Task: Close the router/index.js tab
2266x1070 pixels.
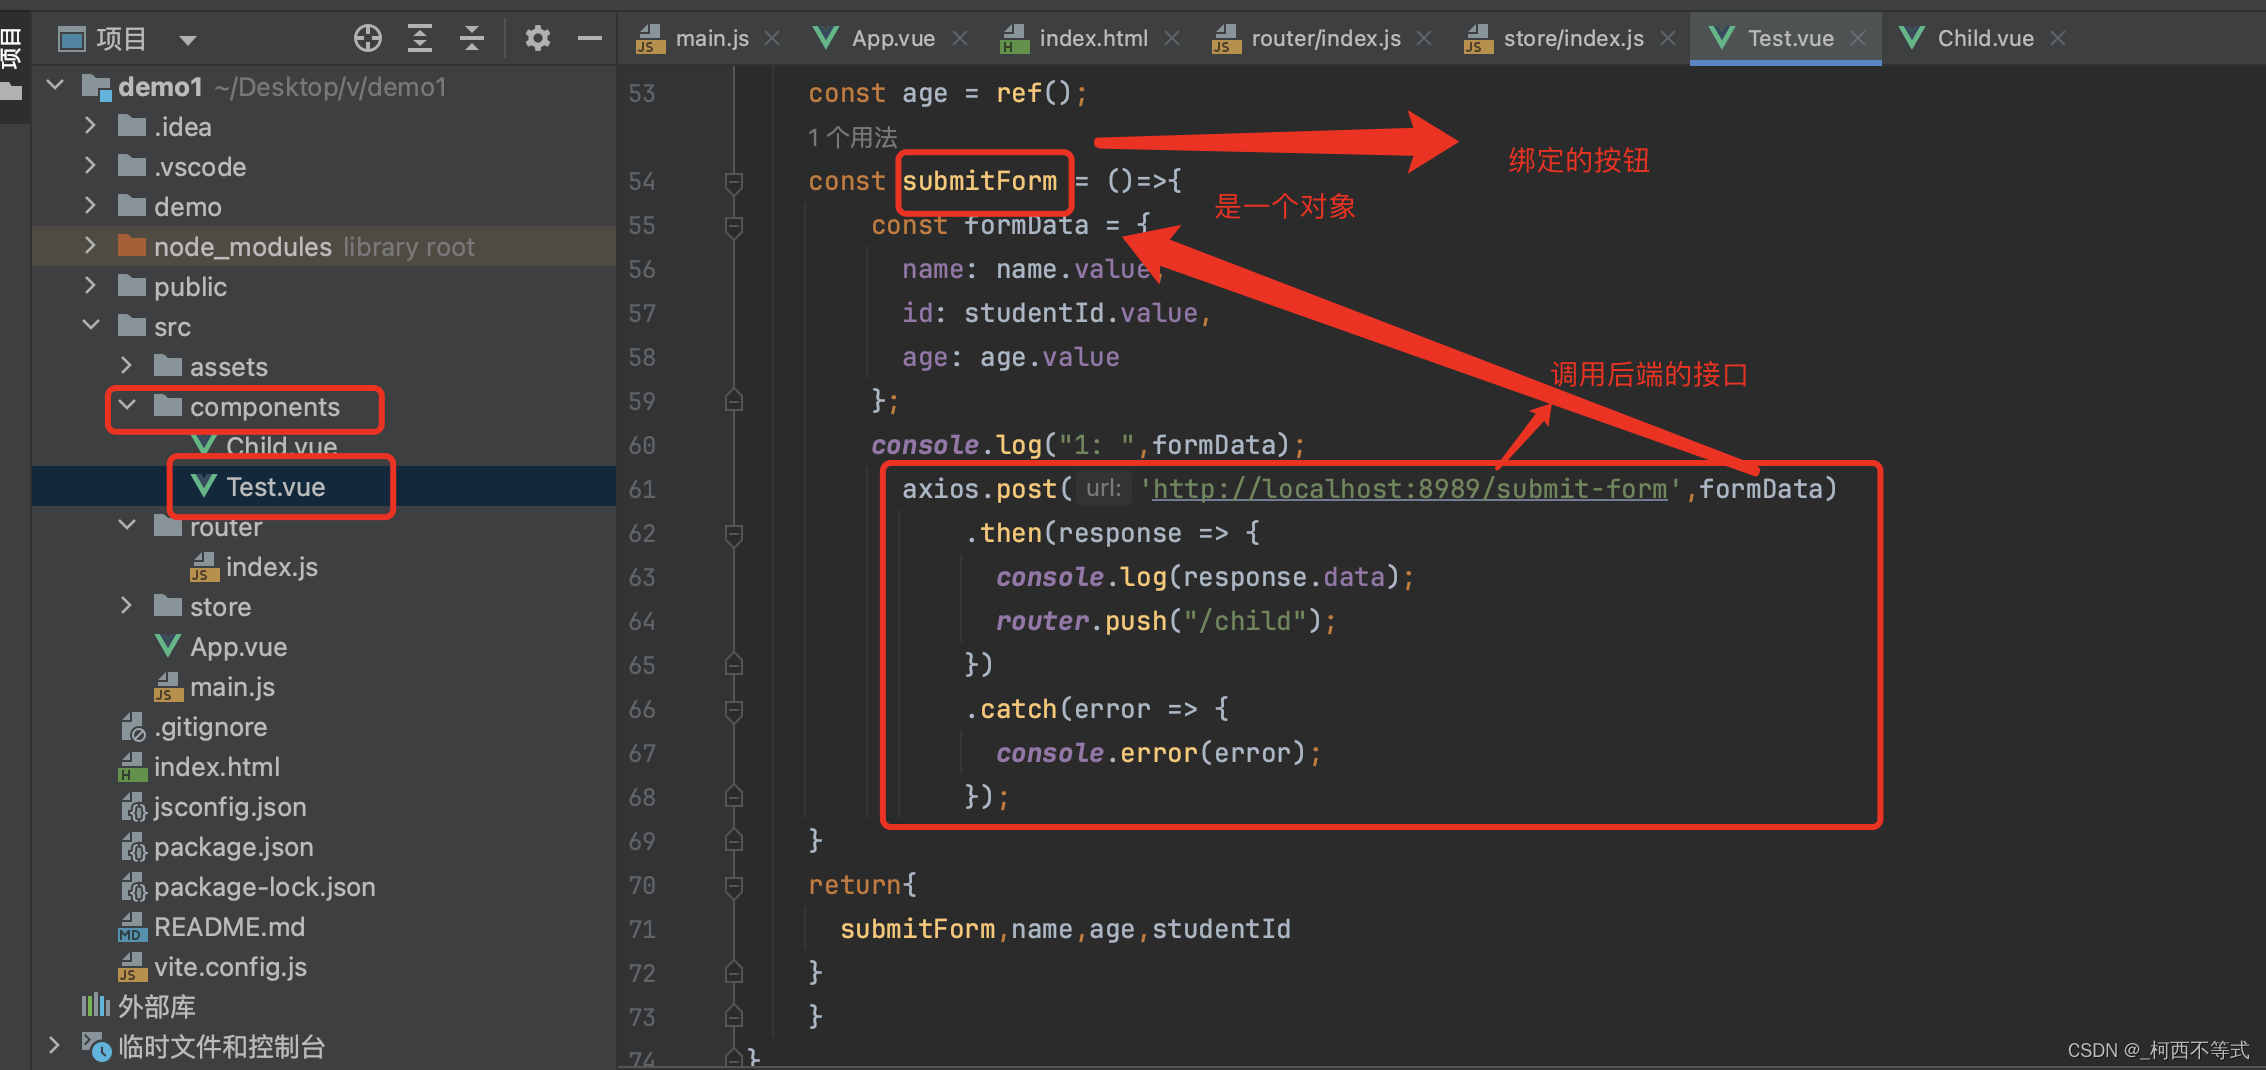Action: coord(1424,38)
